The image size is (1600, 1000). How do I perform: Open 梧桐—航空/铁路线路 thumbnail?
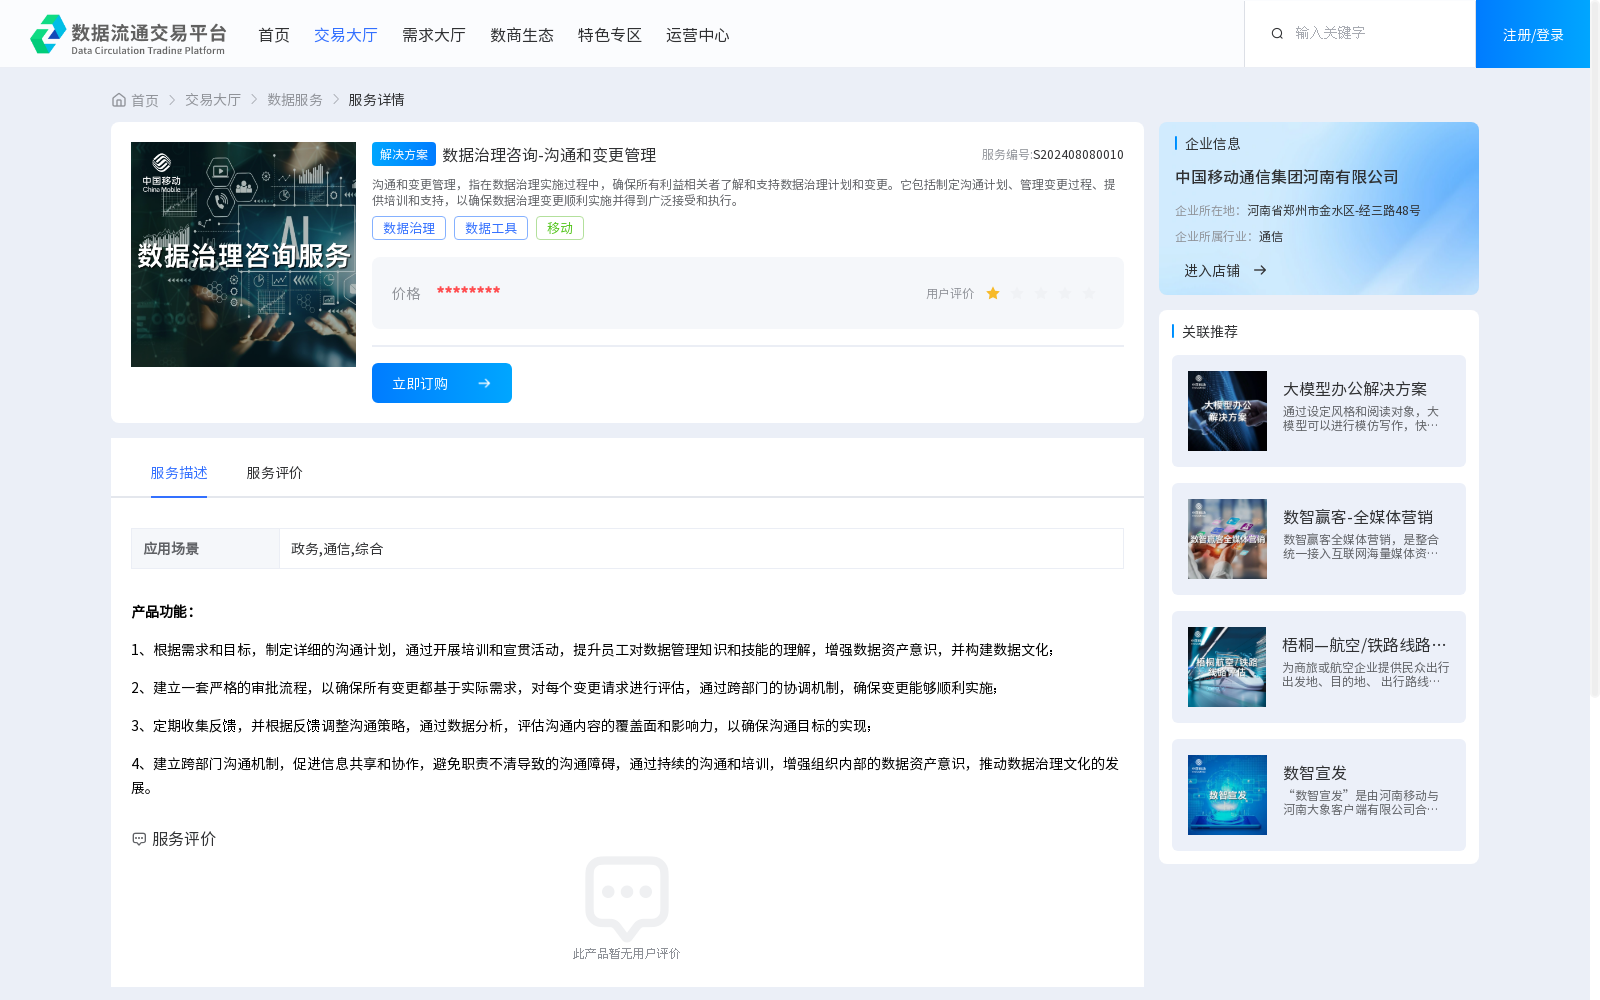[1227, 667]
